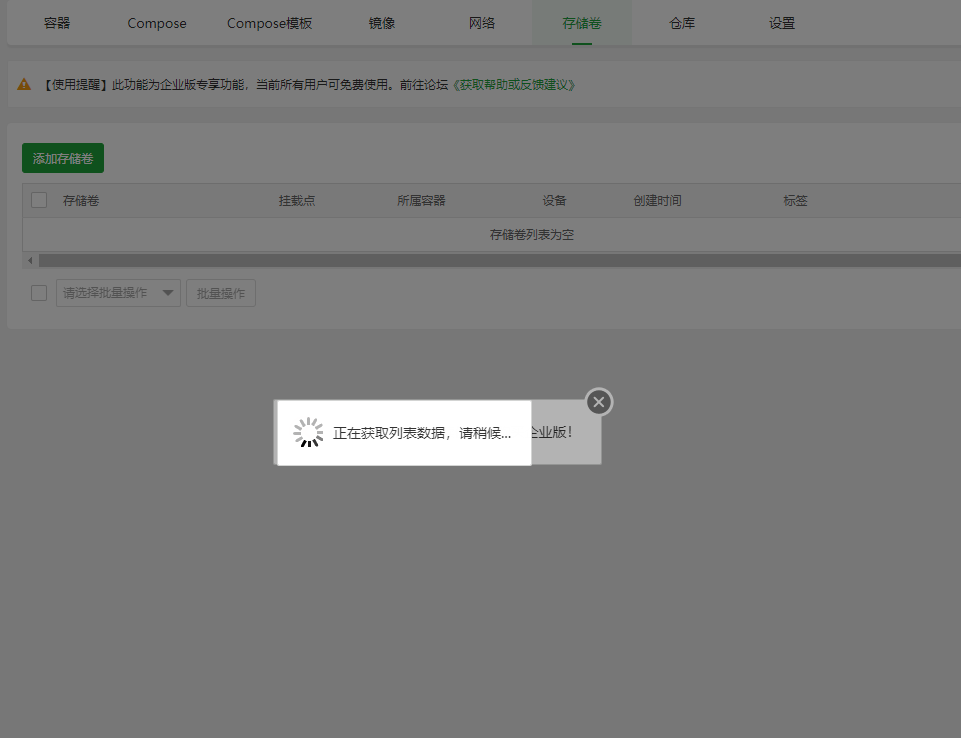Go to the 镜像 tab
Screen dimensions: 961x738
click(x=381, y=22)
